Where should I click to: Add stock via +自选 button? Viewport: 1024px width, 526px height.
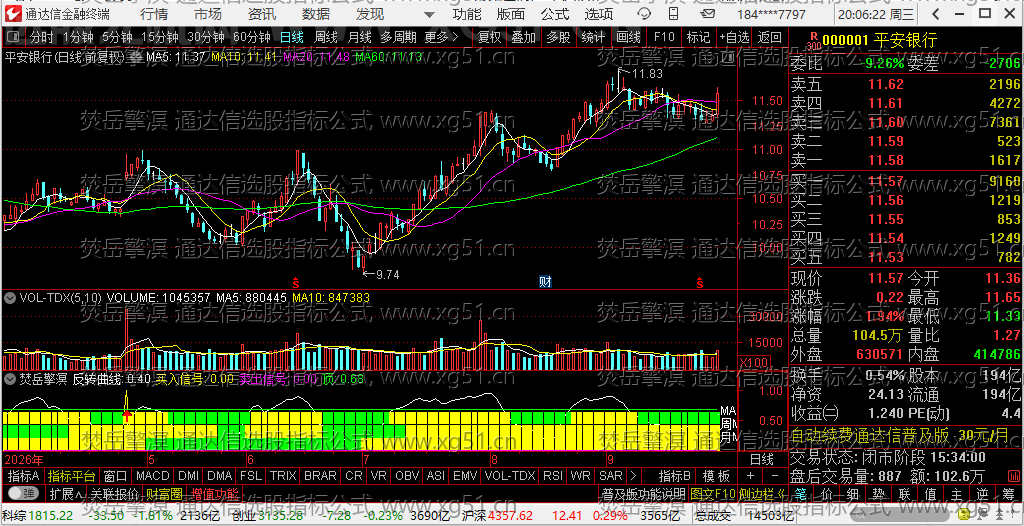(734, 37)
